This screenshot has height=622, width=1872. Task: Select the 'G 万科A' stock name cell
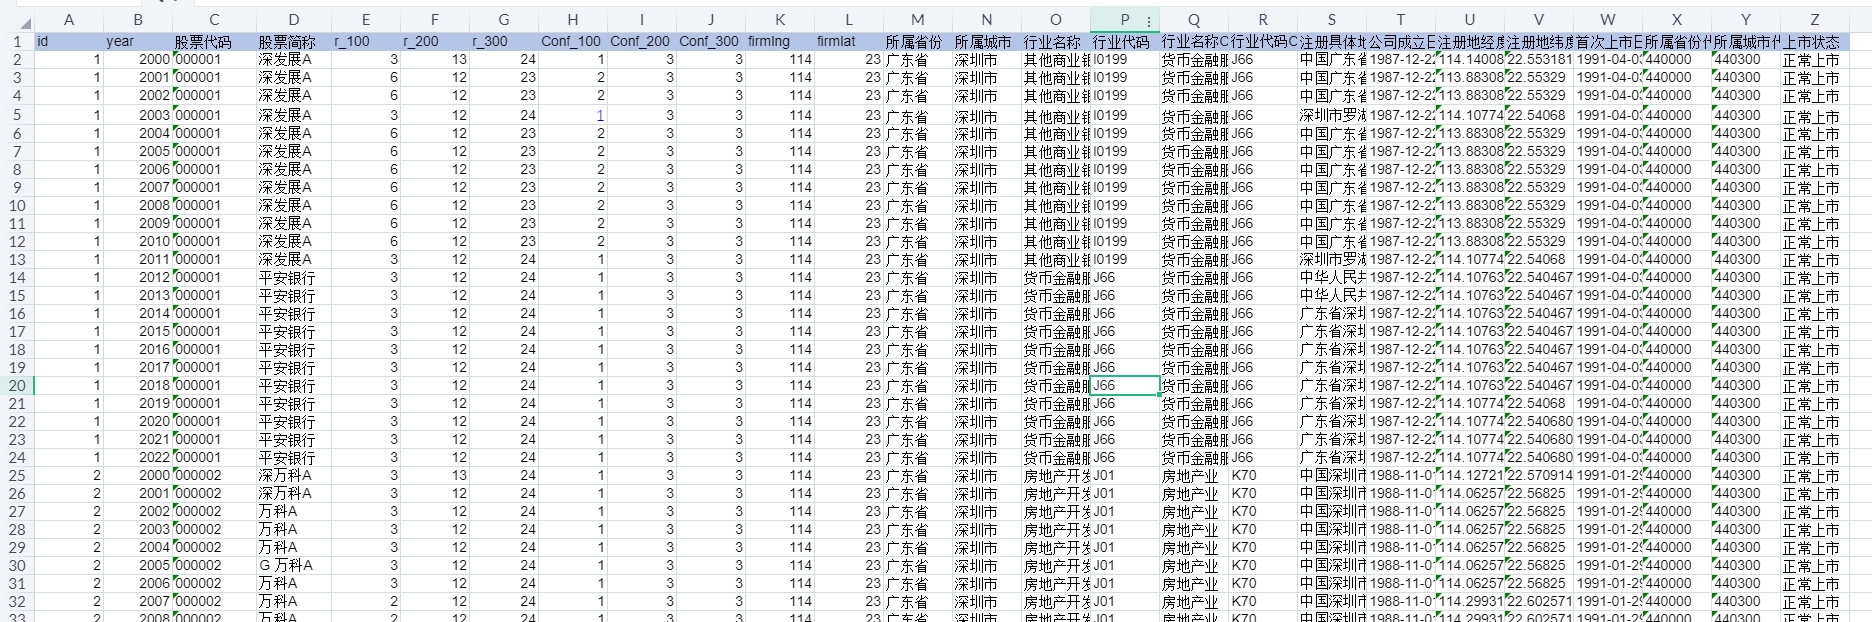tap(293, 566)
